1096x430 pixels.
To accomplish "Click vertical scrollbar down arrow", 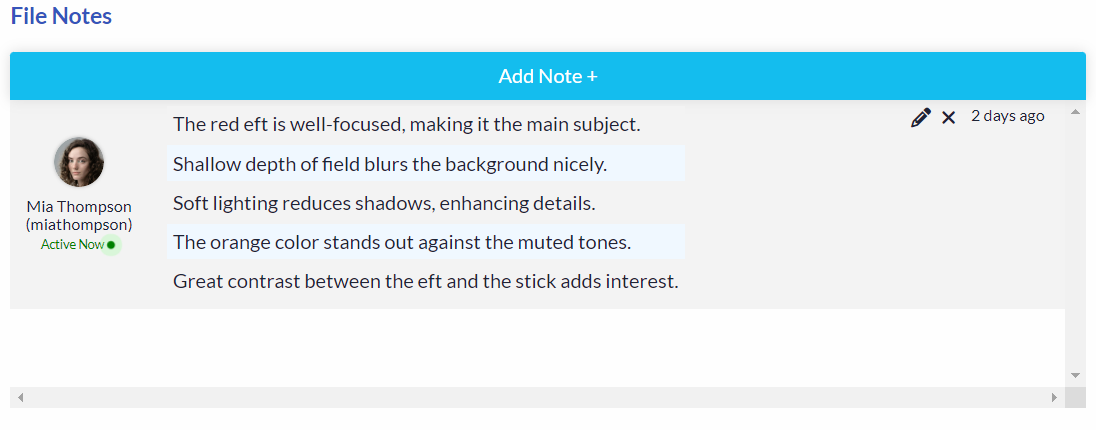I will (x=1075, y=376).
